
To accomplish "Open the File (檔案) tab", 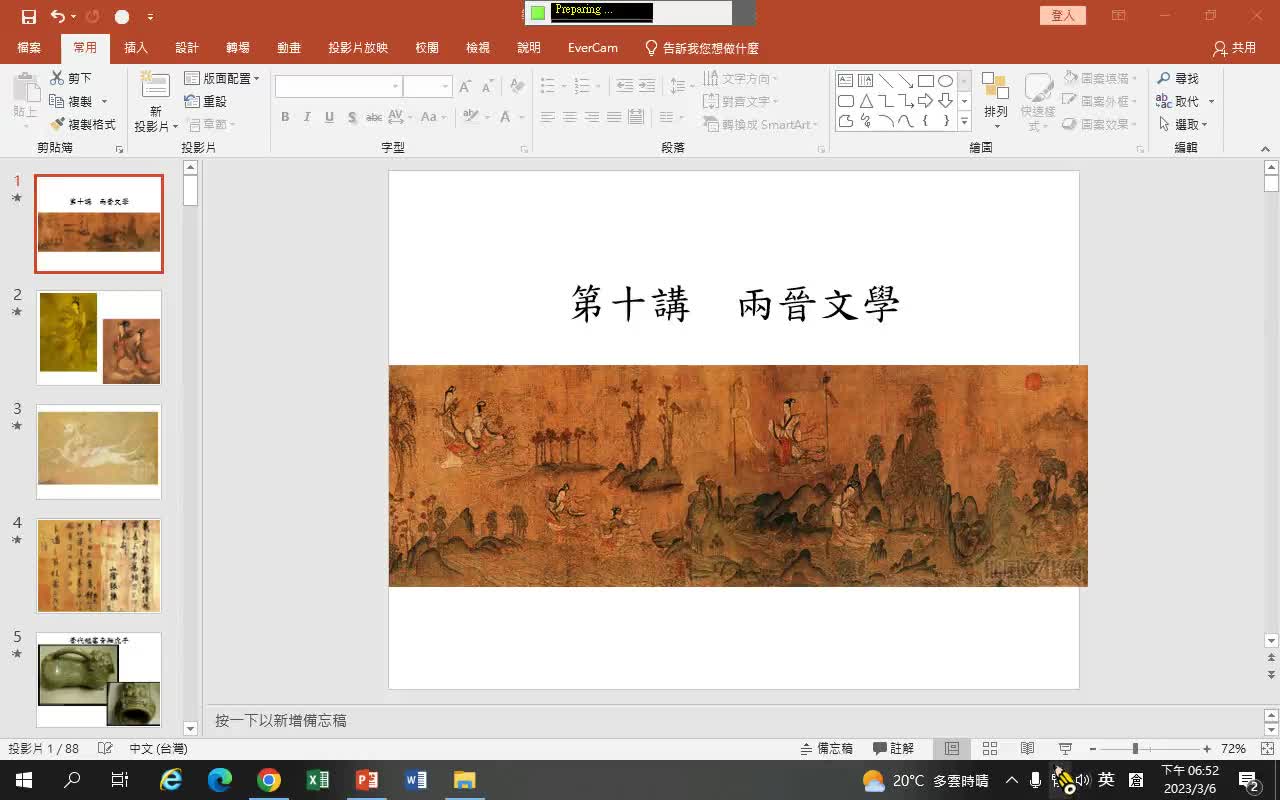I will pyautogui.click(x=29, y=47).
